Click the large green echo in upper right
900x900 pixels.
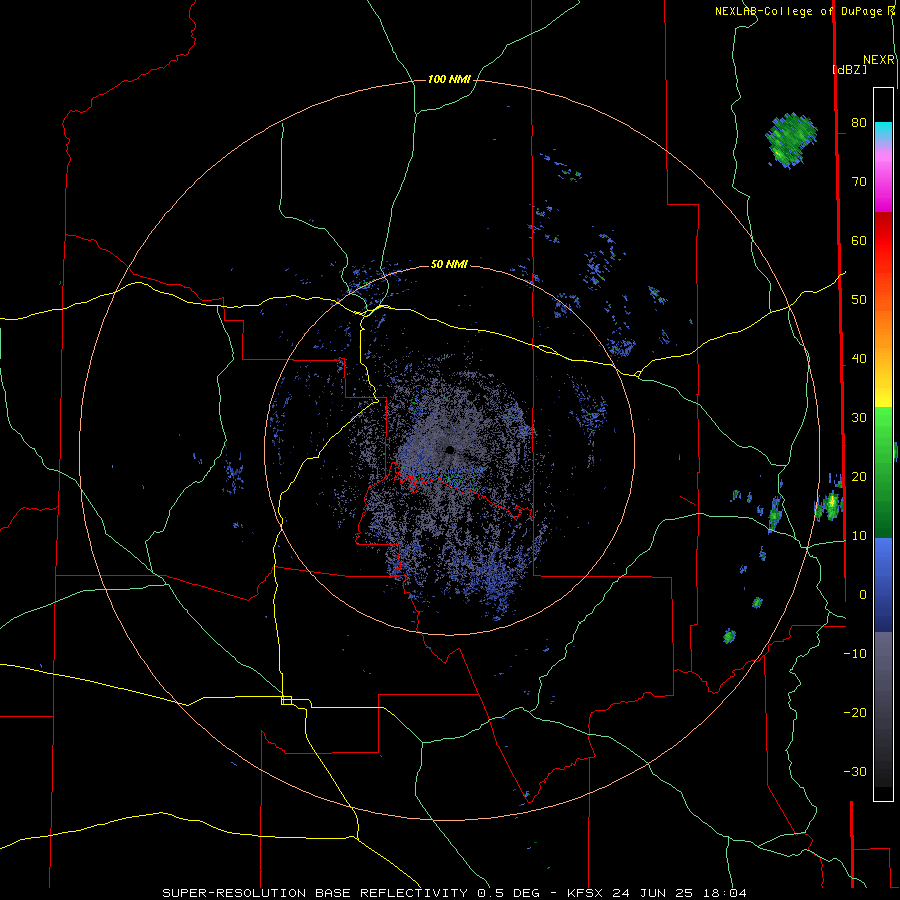pyautogui.click(x=790, y=139)
